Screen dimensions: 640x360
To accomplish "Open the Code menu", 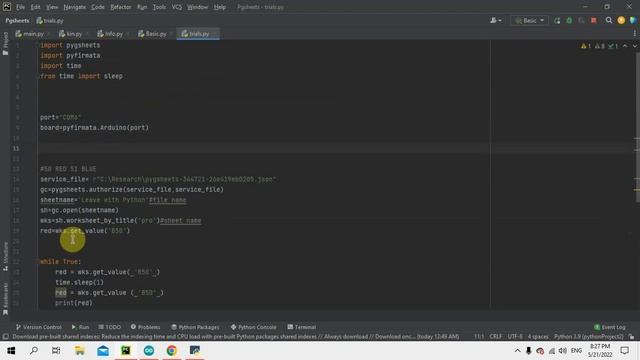I will click(98, 7).
